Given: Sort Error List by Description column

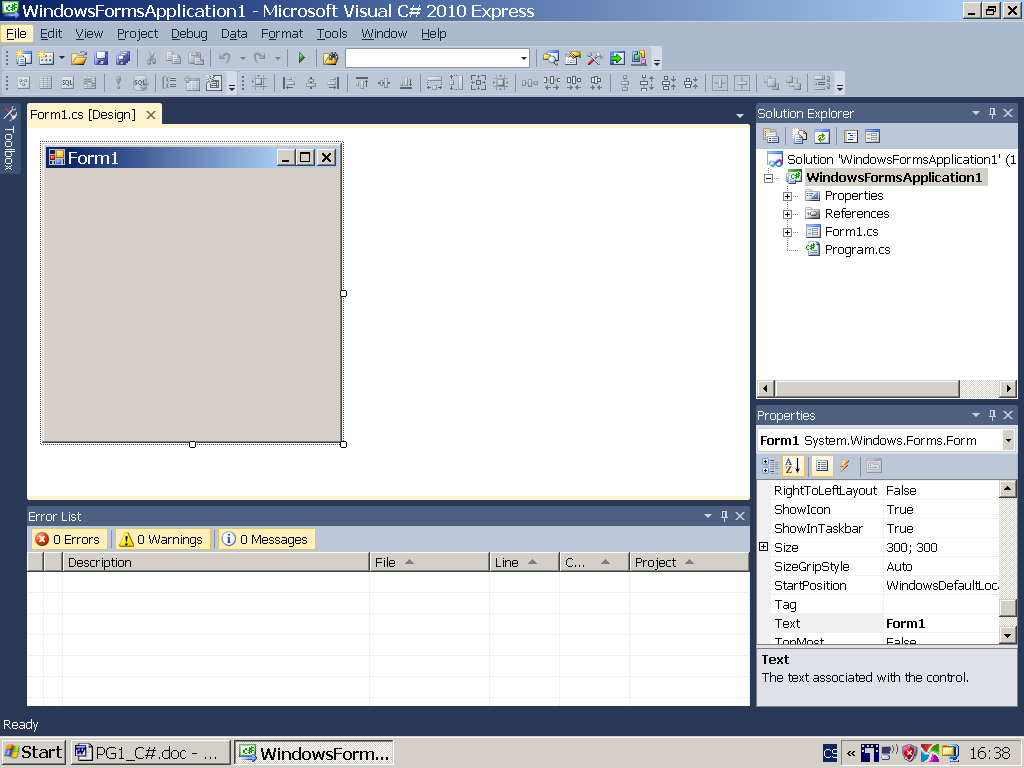Looking at the screenshot, I should 216,562.
